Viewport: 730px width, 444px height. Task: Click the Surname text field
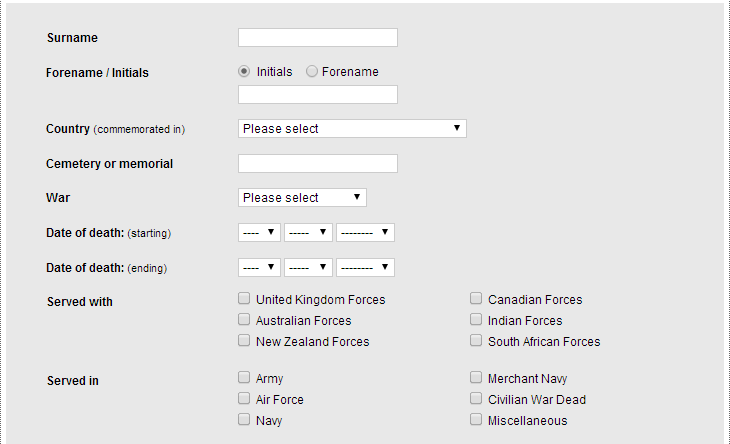pos(318,38)
